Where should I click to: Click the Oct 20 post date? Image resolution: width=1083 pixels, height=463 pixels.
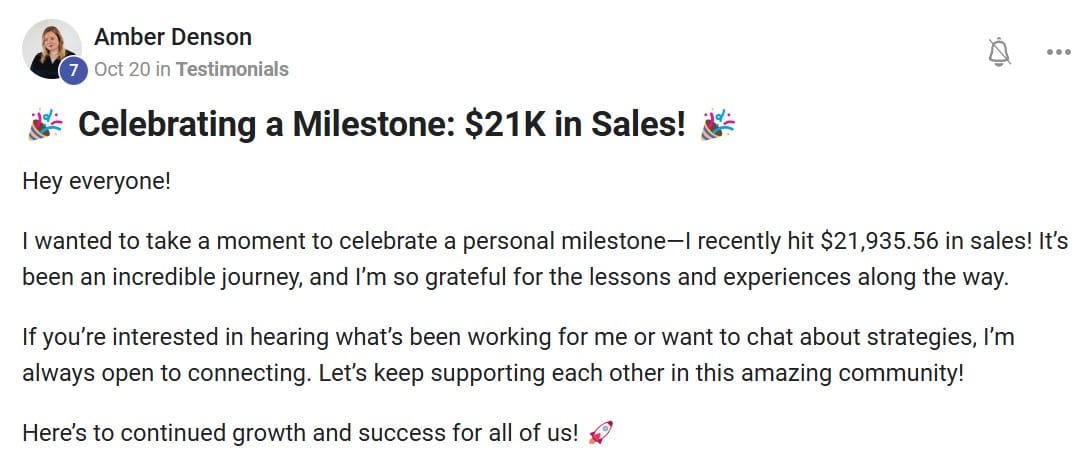click(x=123, y=69)
